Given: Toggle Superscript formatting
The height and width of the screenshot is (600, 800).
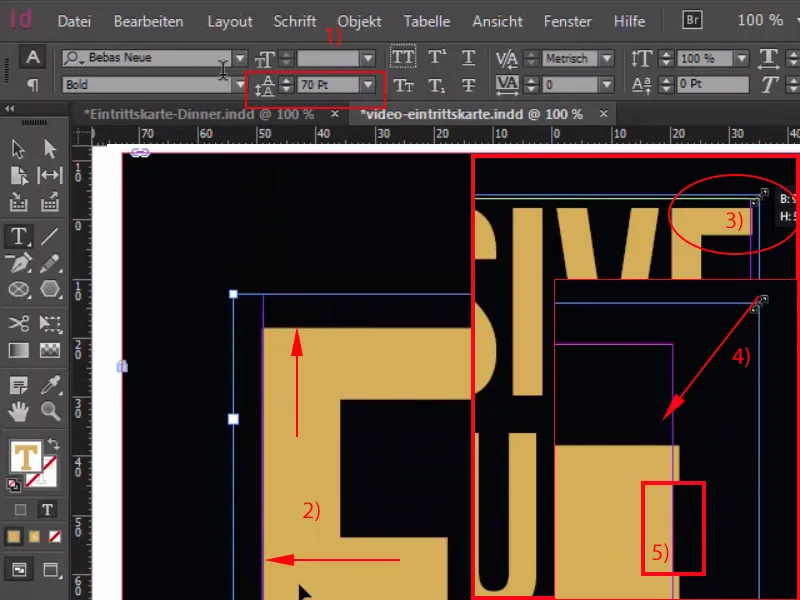Looking at the screenshot, I should pyautogui.click(x=437, y=57).
